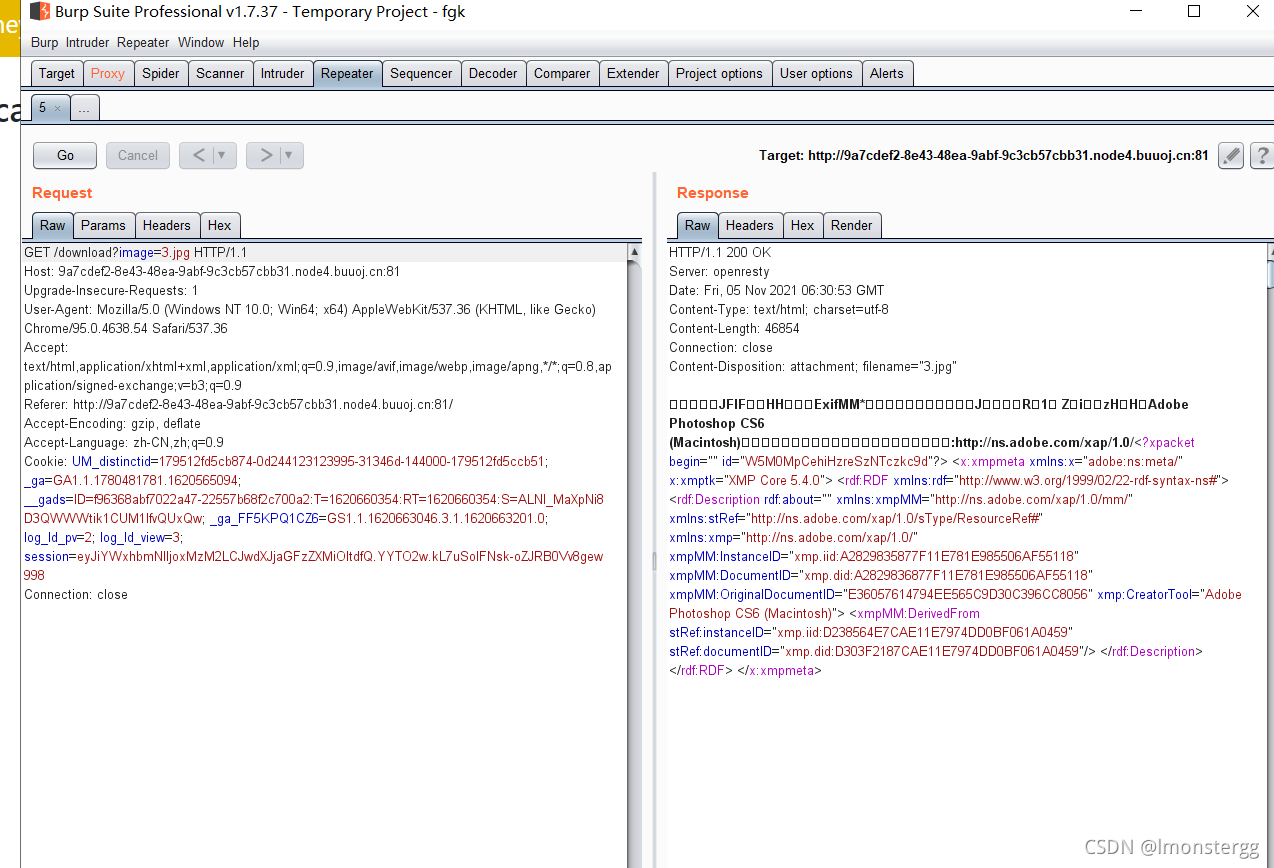Click the session cookie value text

(x=314, y=566)
